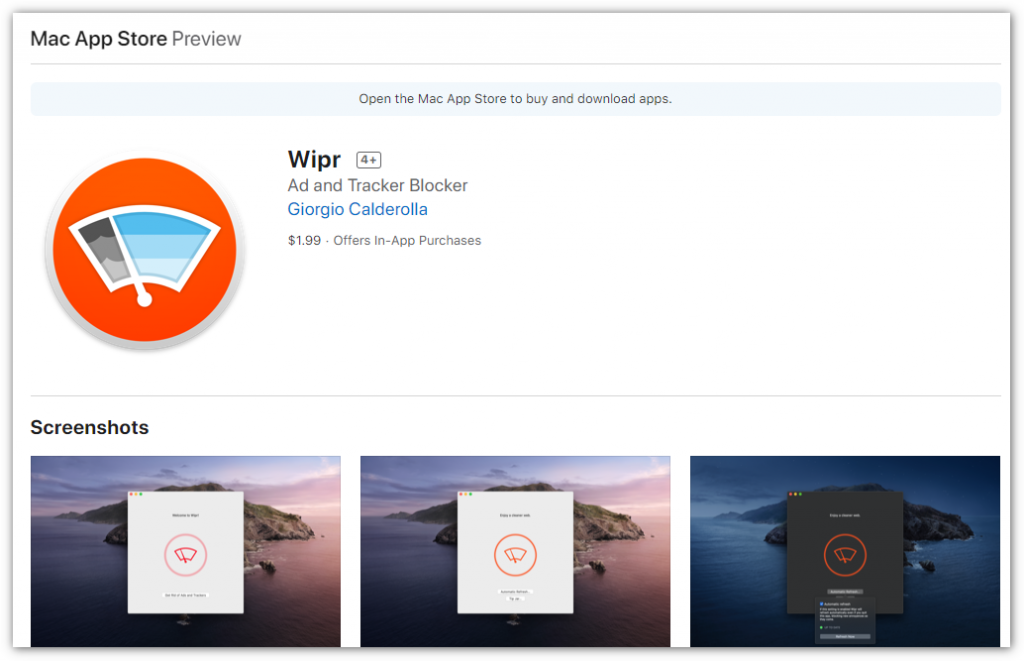Click the Mac App Store heading
This screenshot has width=1024, height=661.
click(x=99, y=39)
